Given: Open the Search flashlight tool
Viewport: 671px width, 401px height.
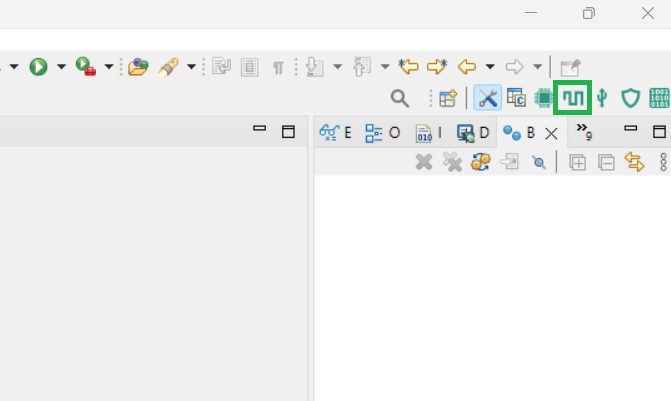Looking at the screenshot, I should (168, 67).
